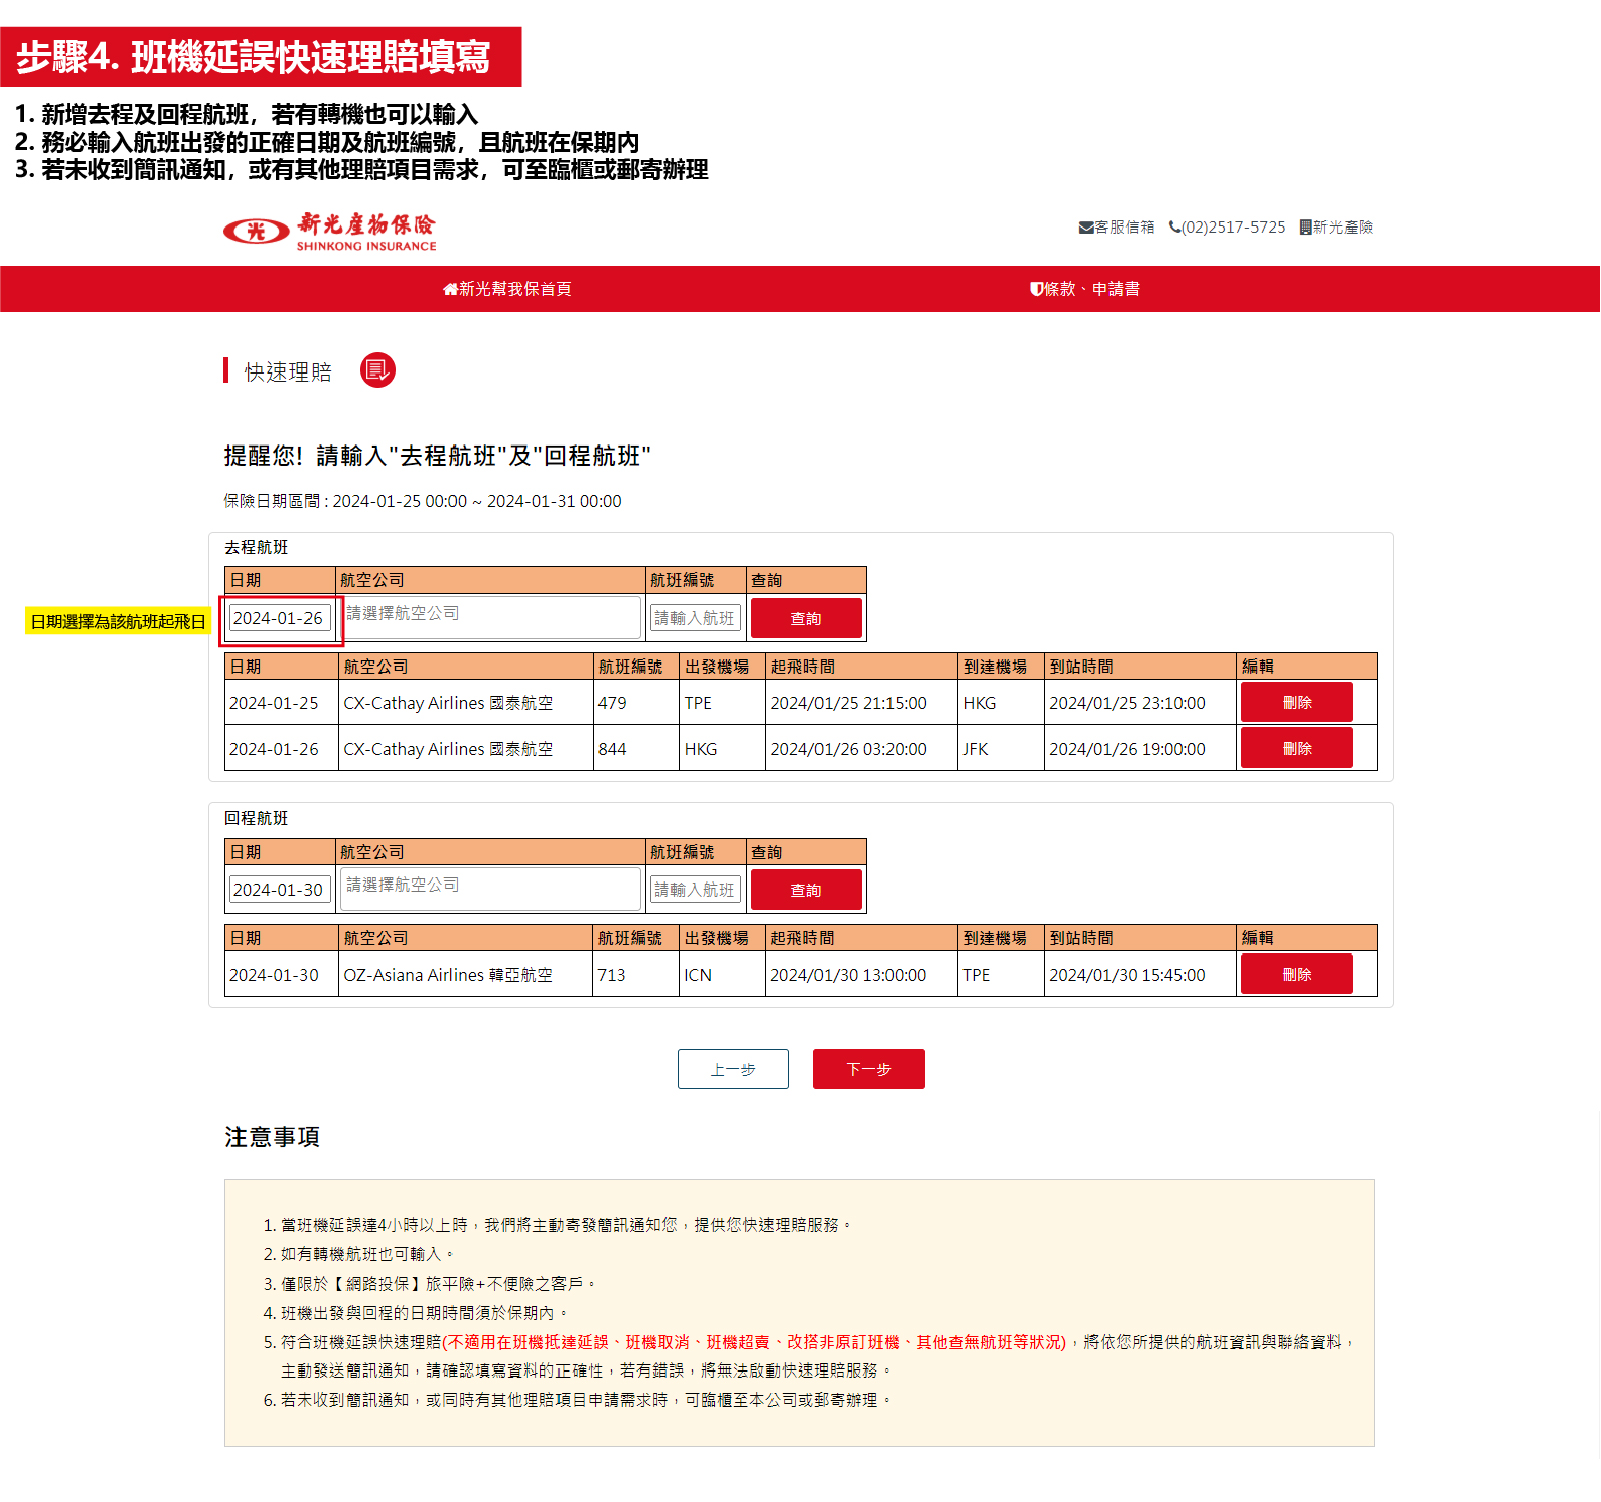
Task: Click the red quick-claim document icon
Action: point(378,370)
